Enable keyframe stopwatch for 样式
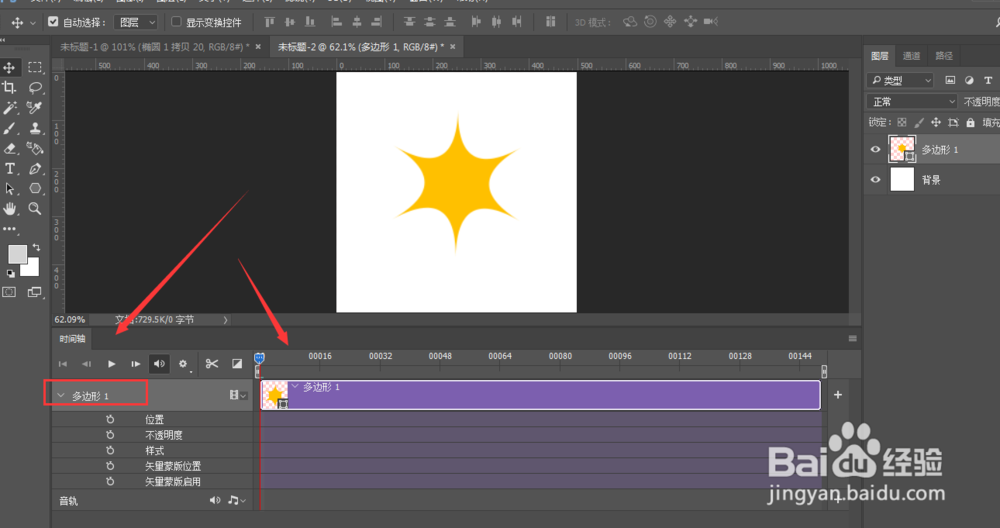Screen dimensions: 1000x528 pos(110,450)
